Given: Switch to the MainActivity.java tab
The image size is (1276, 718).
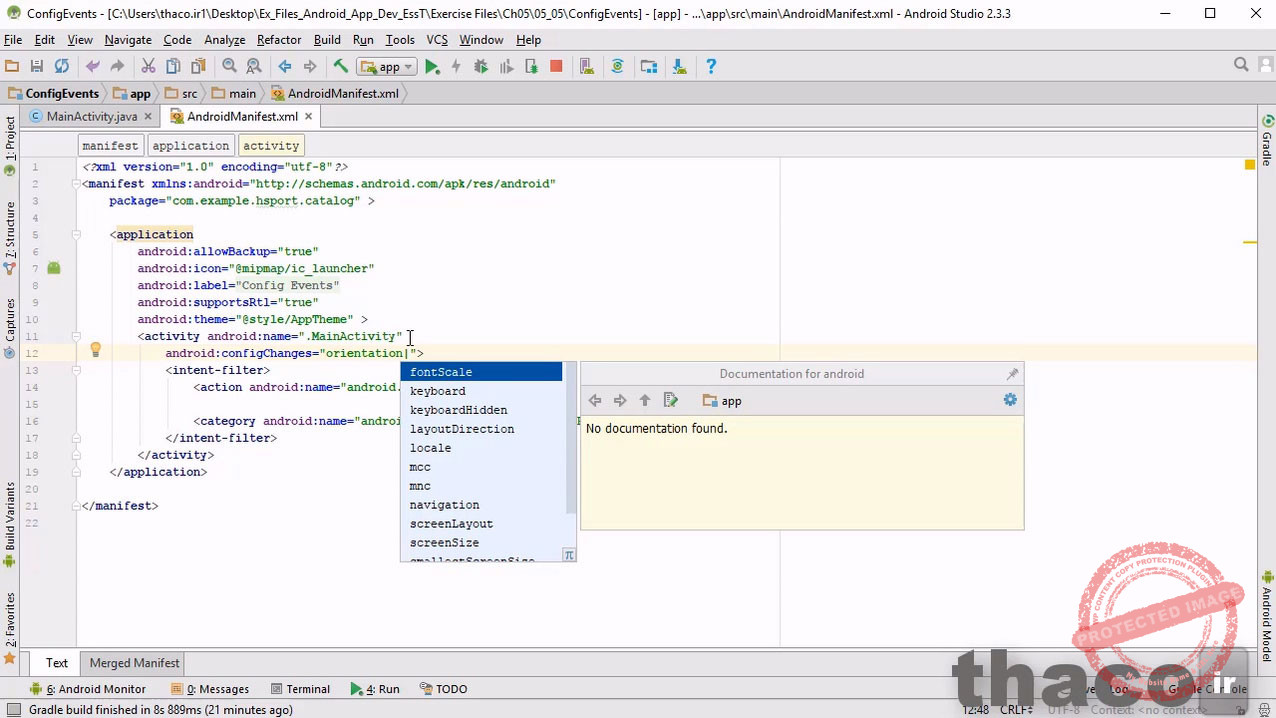Looking at the screenshot, I should [x=91, y=116].
